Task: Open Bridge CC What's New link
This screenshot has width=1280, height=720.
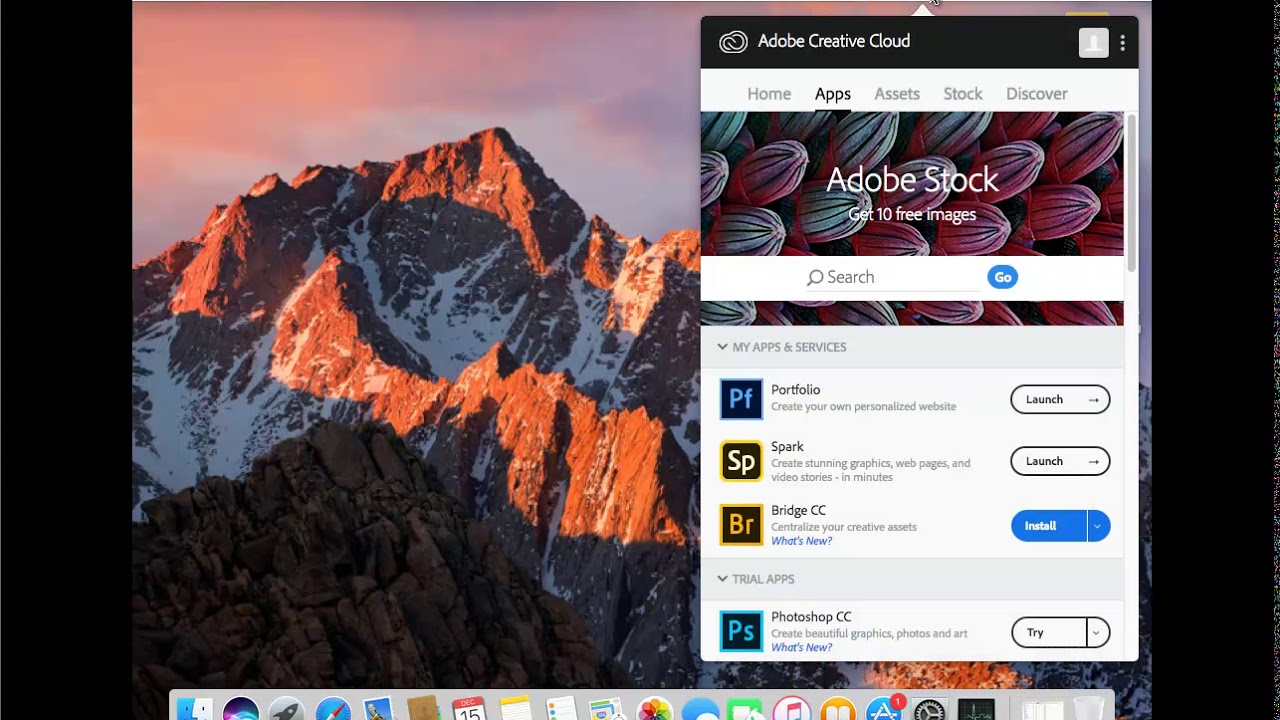Action: point(801,541)
